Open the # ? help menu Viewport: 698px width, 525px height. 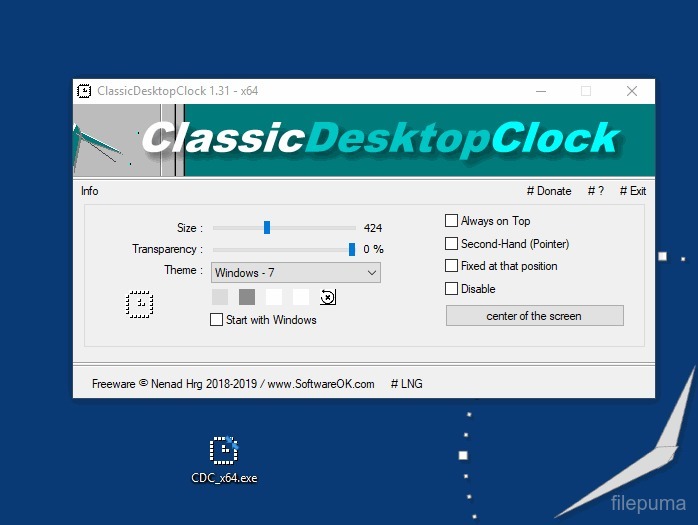[x=595, y=191]
